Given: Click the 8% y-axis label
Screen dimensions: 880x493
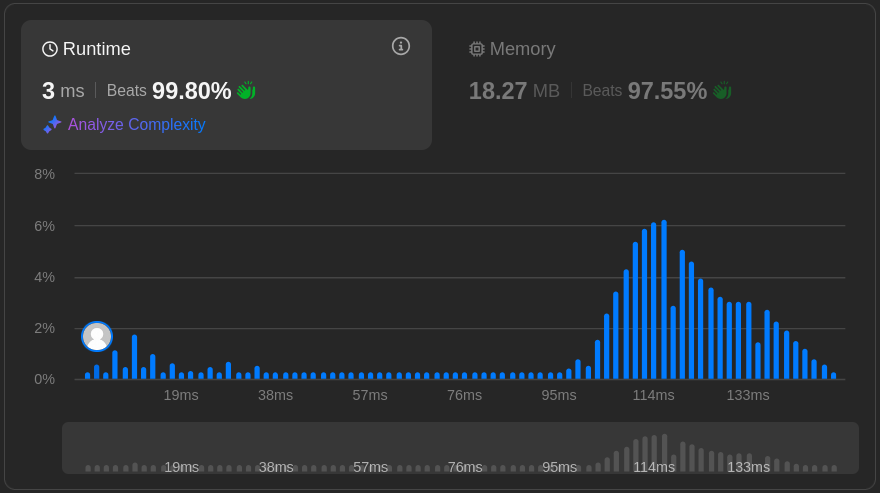Looking at the screenshot, I should click(44, 174).
